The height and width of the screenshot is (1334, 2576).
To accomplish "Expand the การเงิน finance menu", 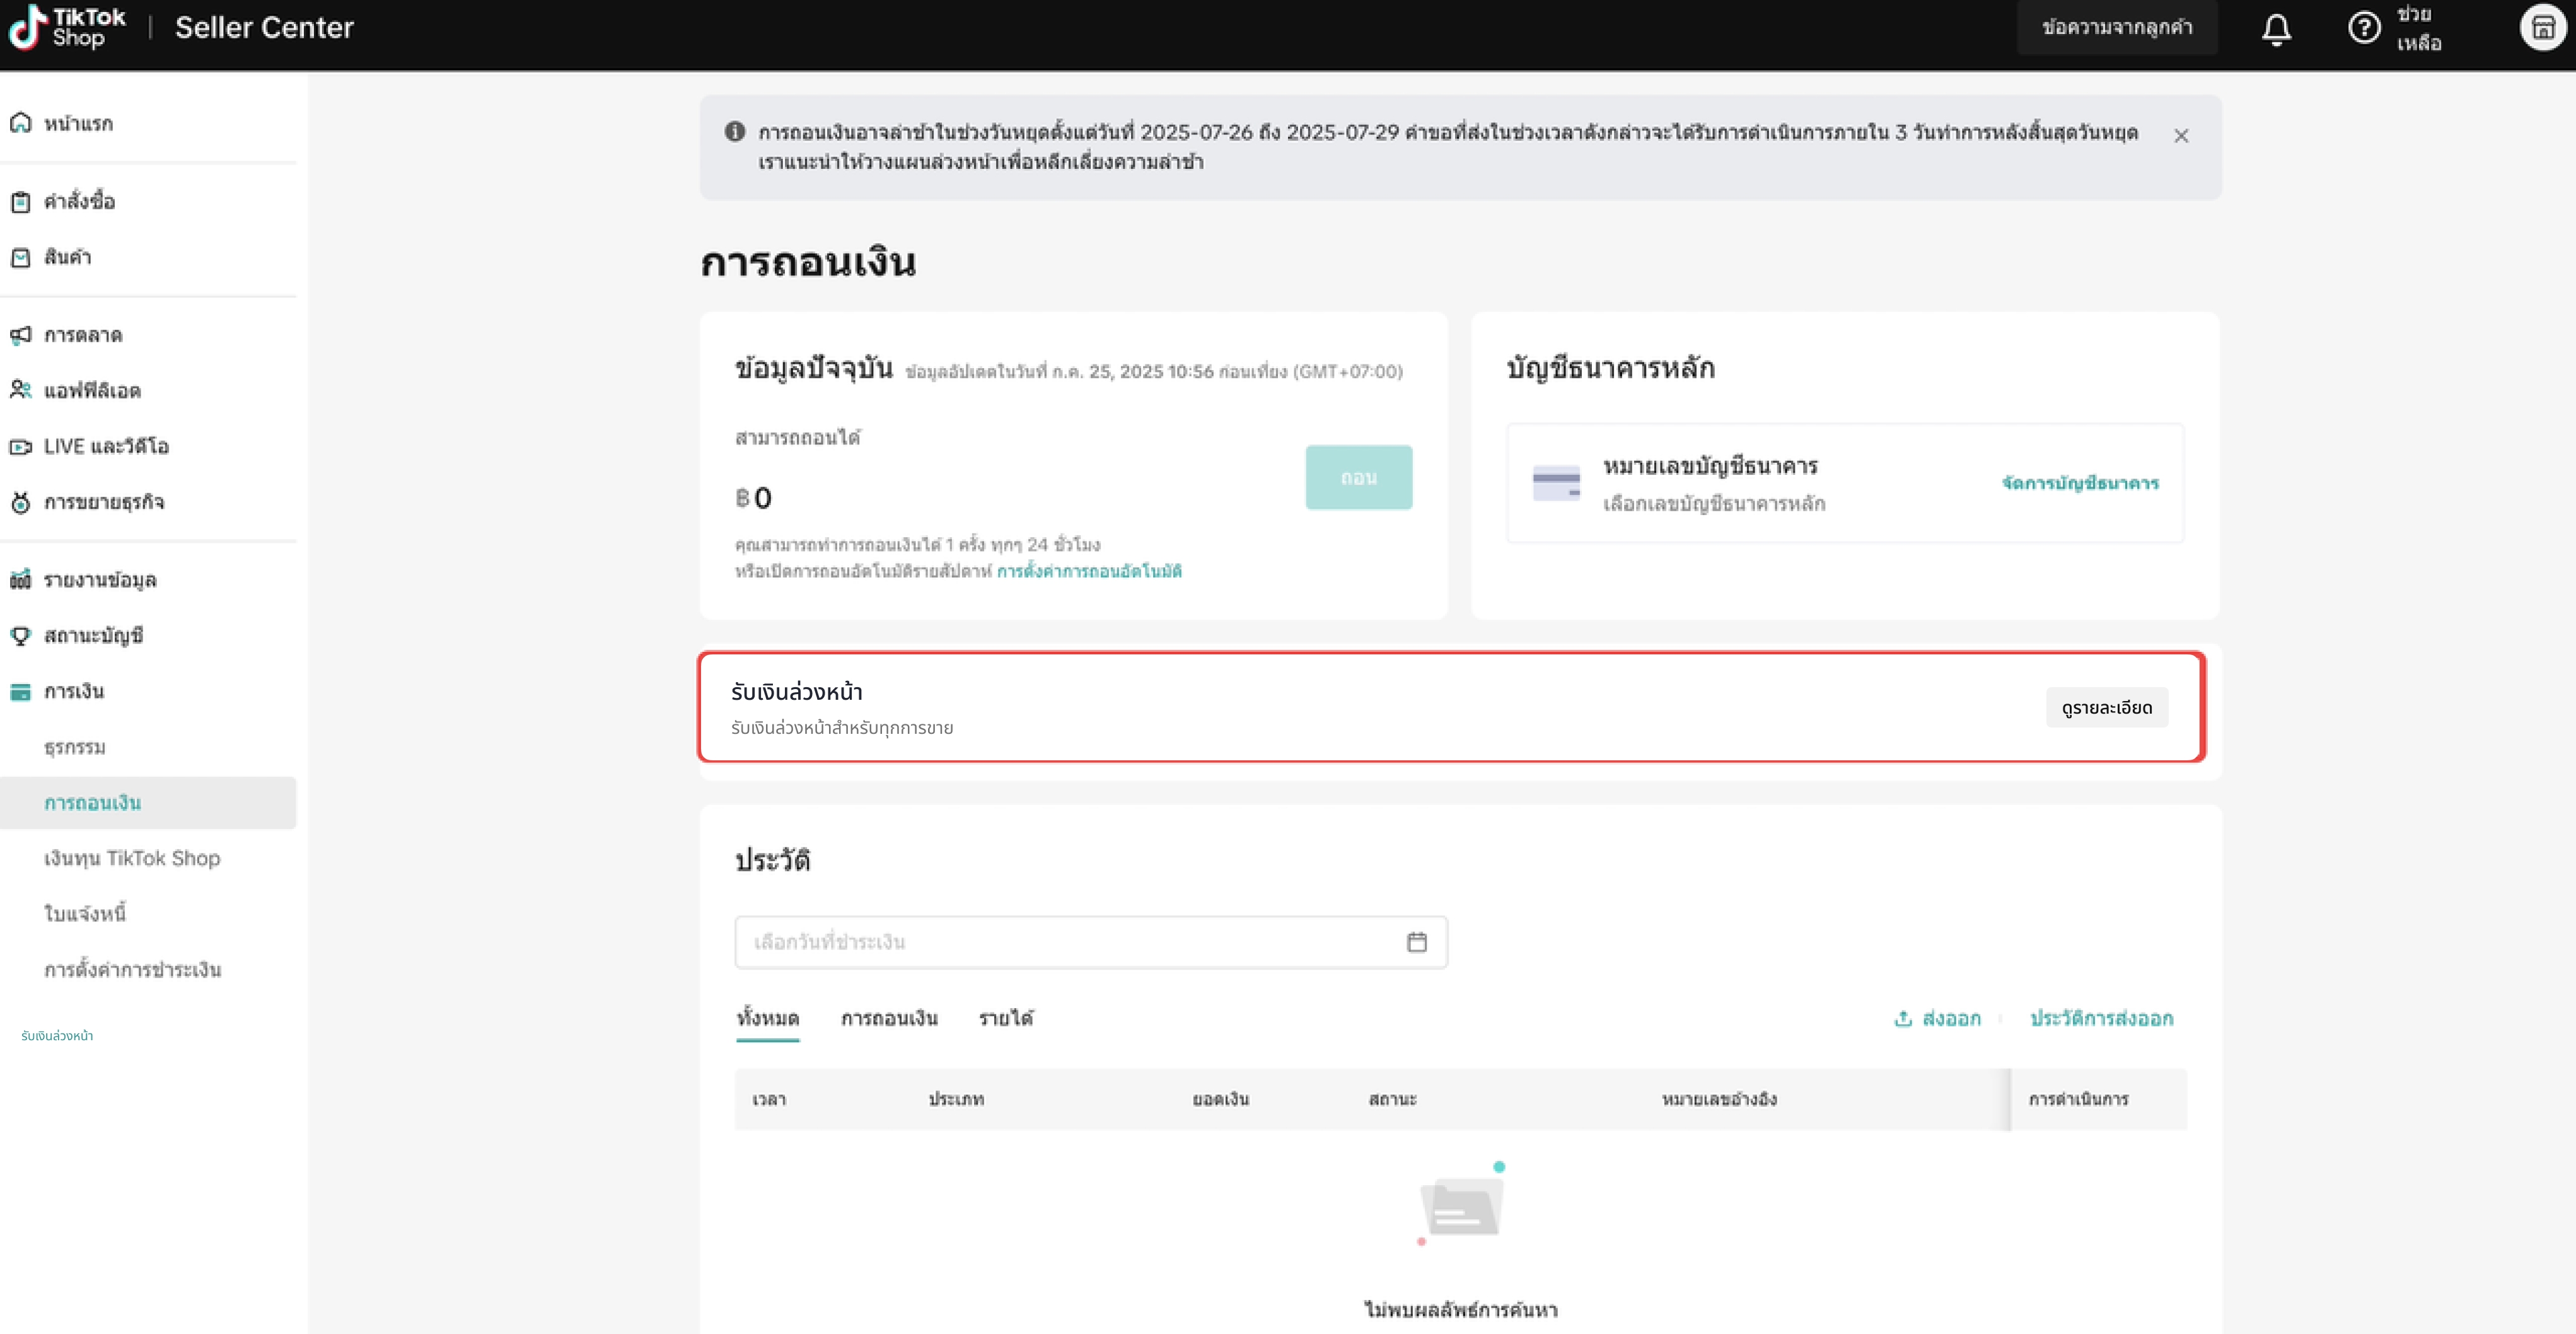I will (x=73, y=692).
